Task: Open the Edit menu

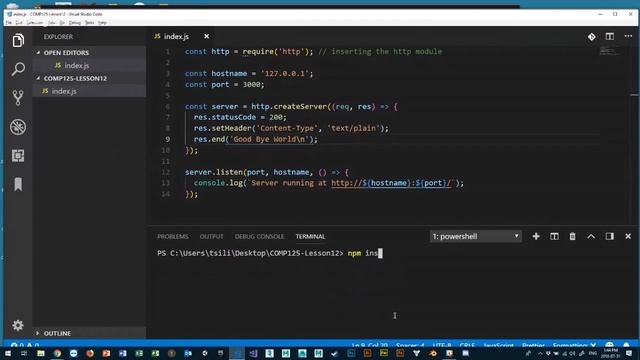Action: click(x=19, y=23)
